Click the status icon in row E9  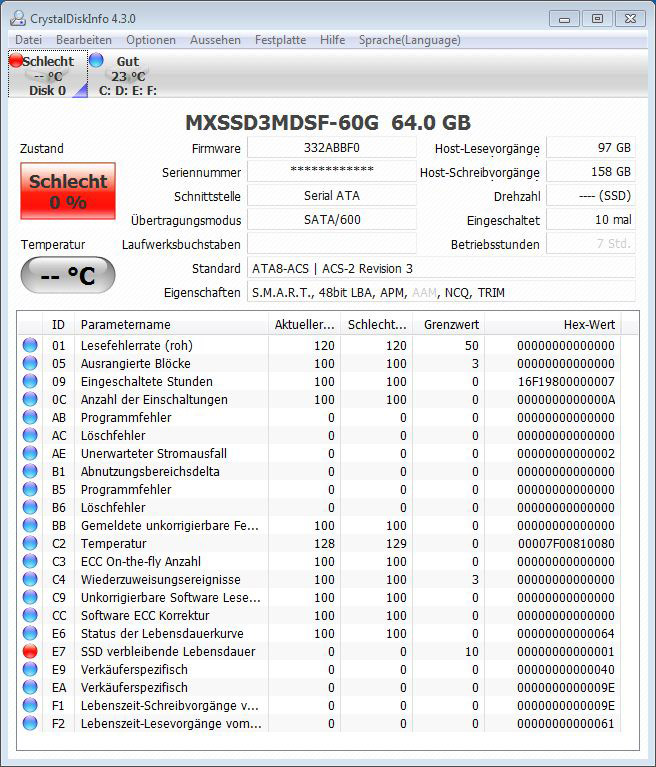(30, 669)
